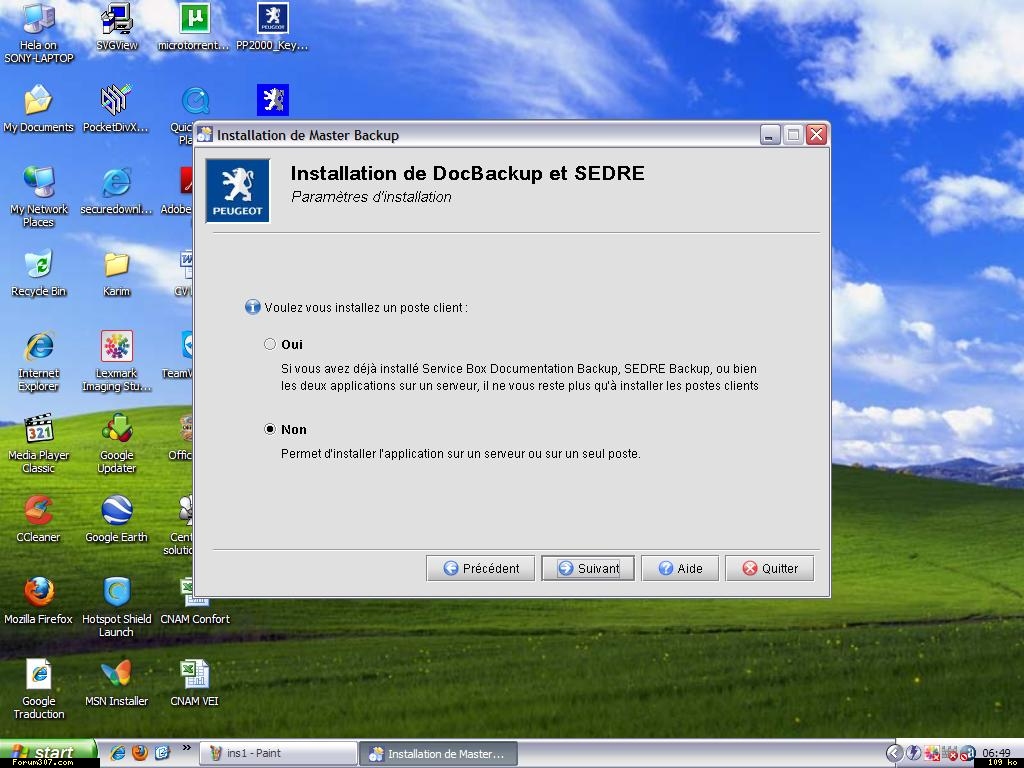This screenshot has width=1024, height=768.
Task: Launch Media Player Classic
Action: 39,443
